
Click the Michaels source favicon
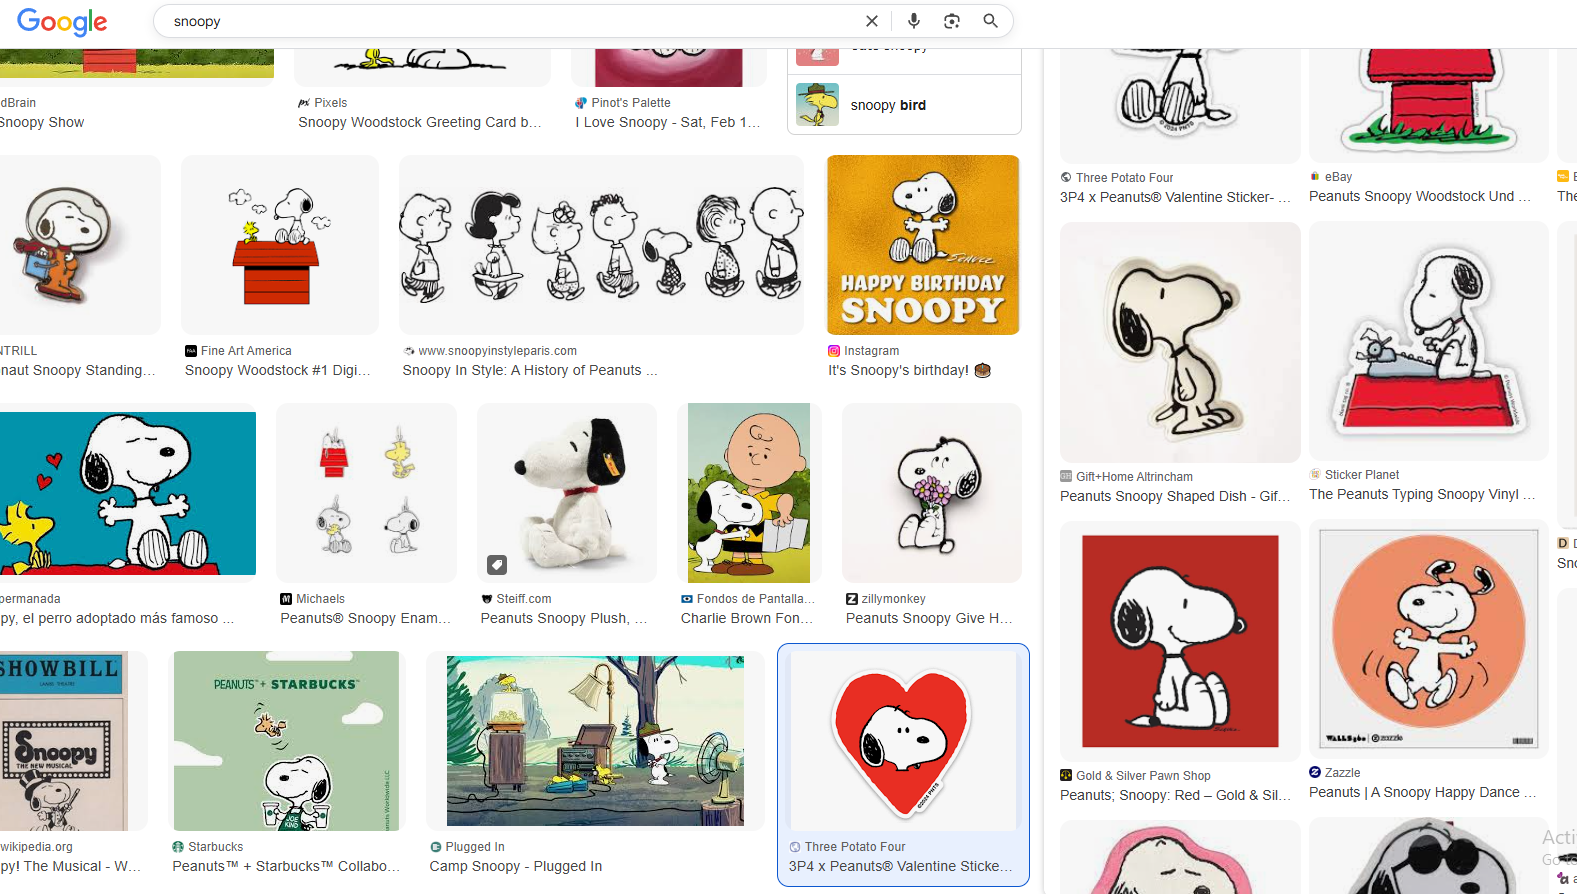click(x=286, y=599)
